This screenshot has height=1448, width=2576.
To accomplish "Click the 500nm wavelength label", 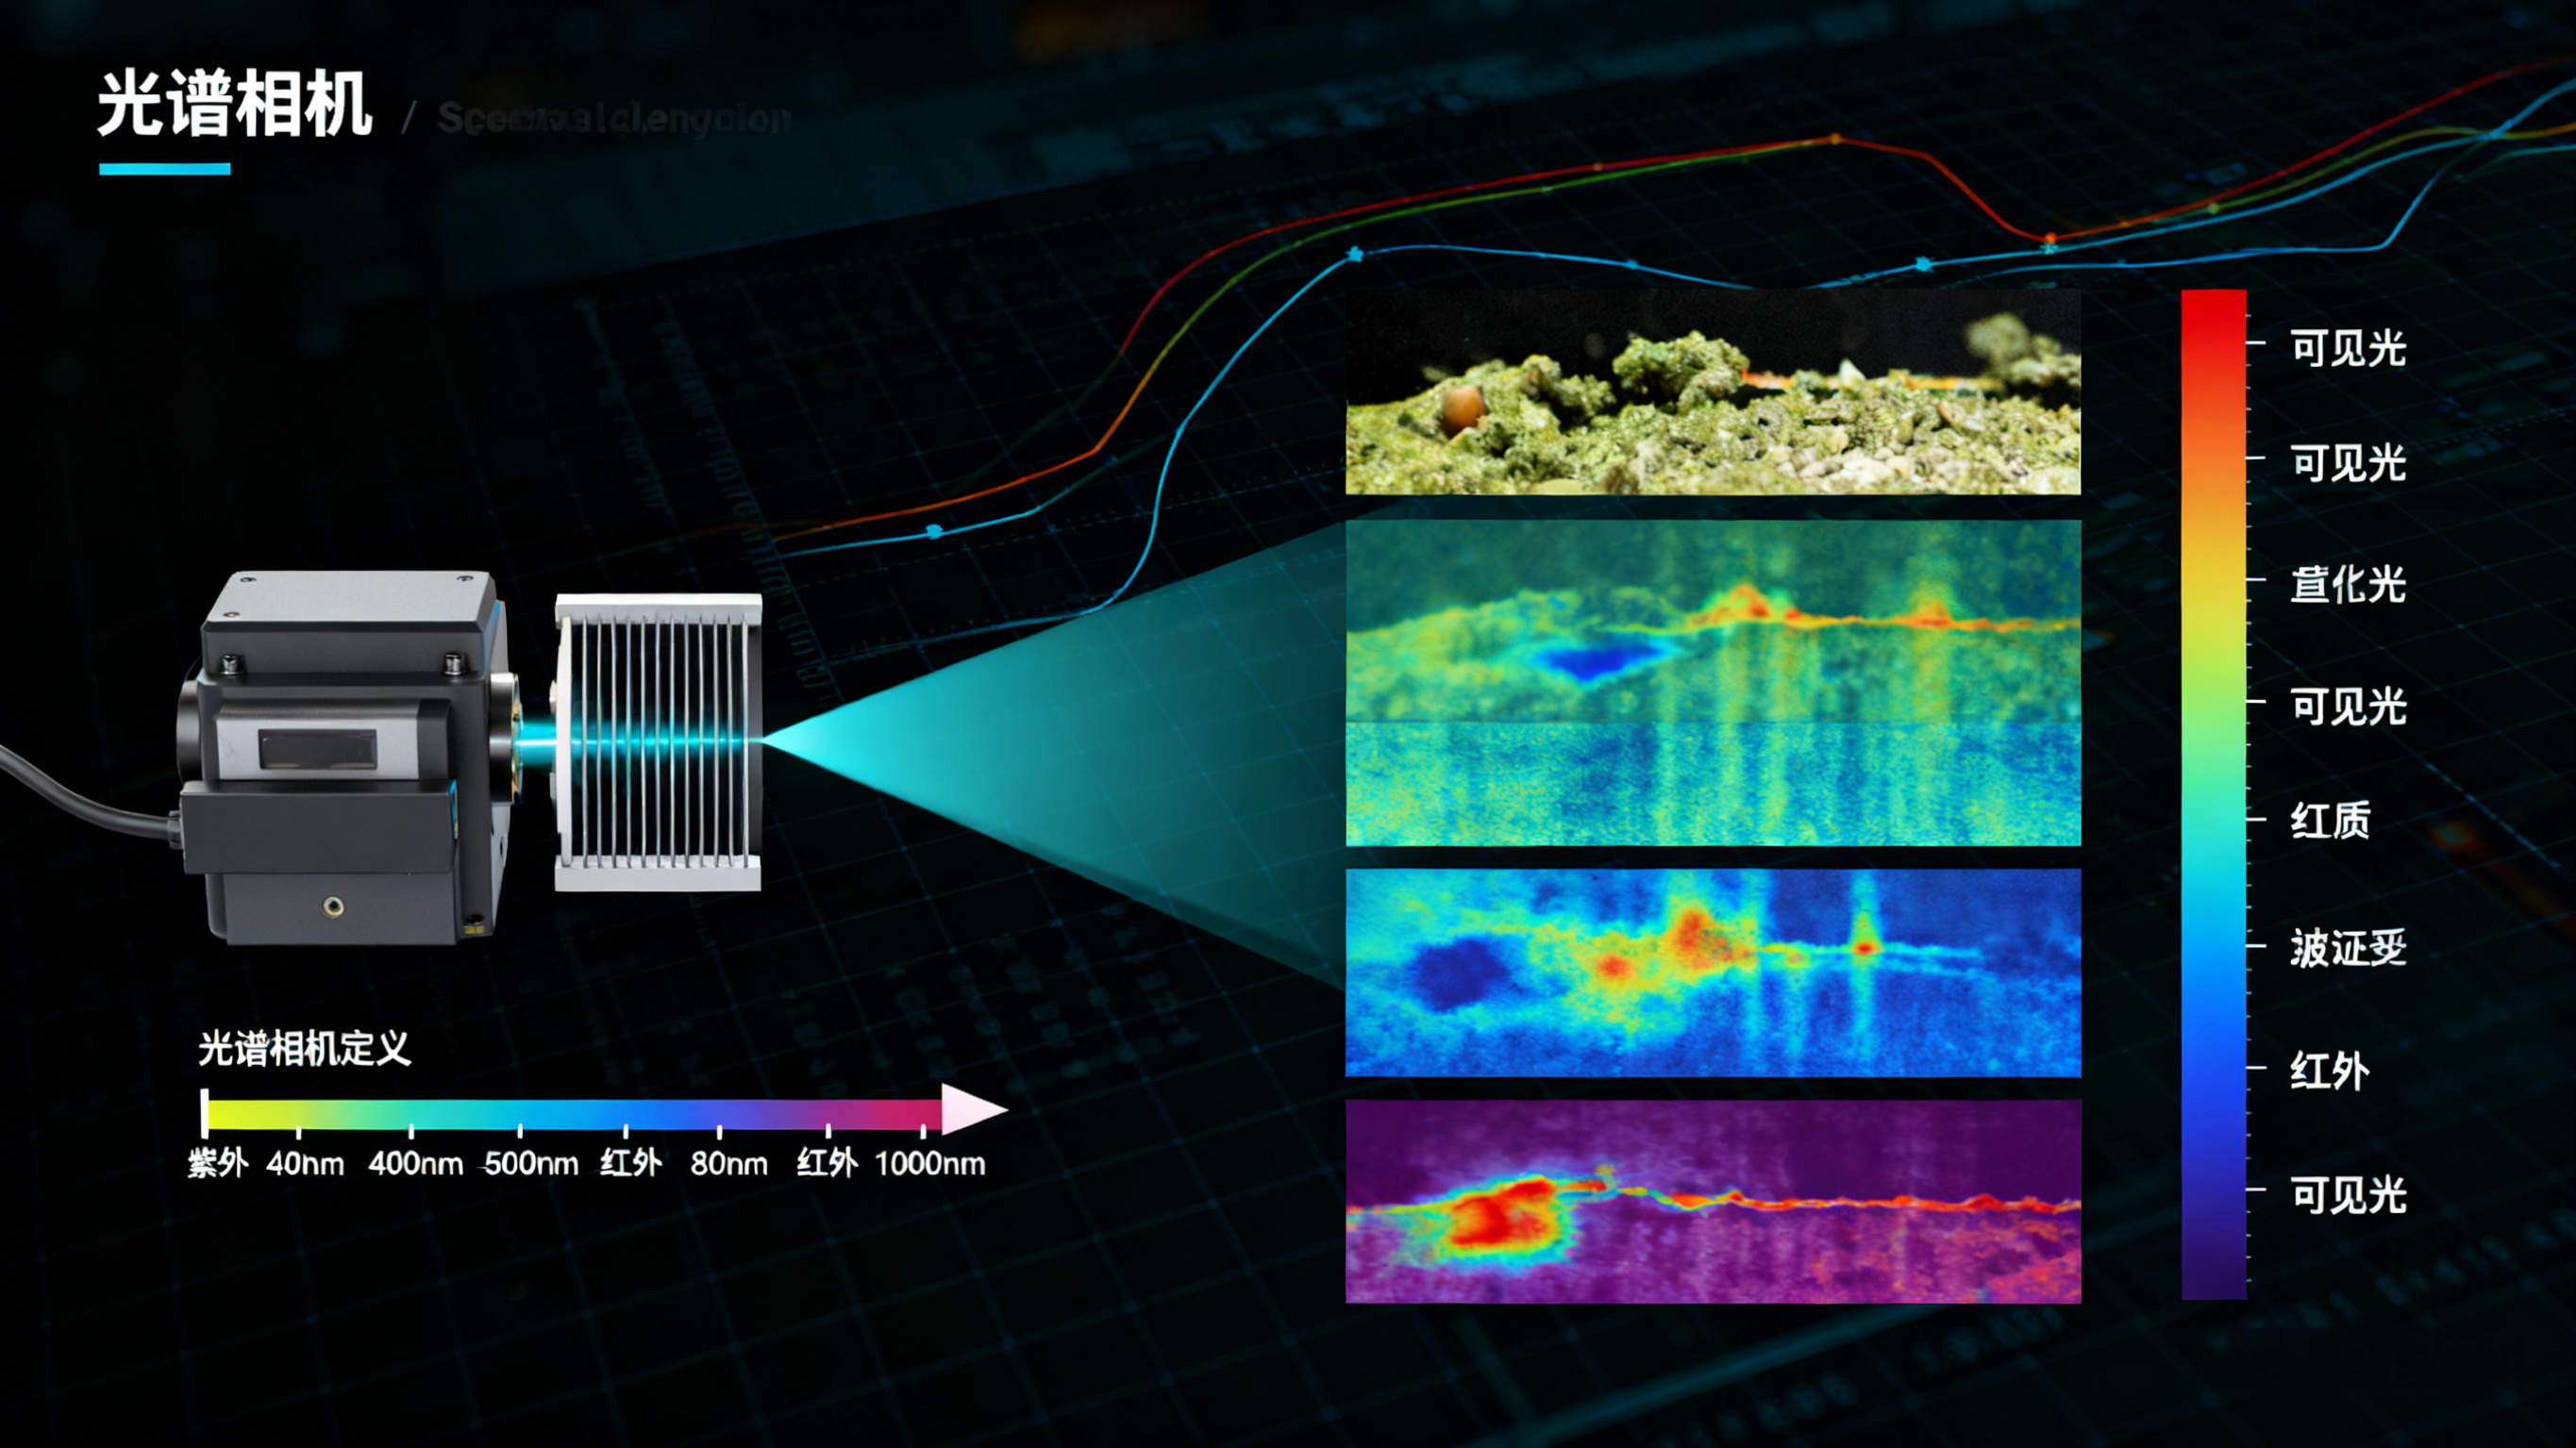I will click(531, 1164).
